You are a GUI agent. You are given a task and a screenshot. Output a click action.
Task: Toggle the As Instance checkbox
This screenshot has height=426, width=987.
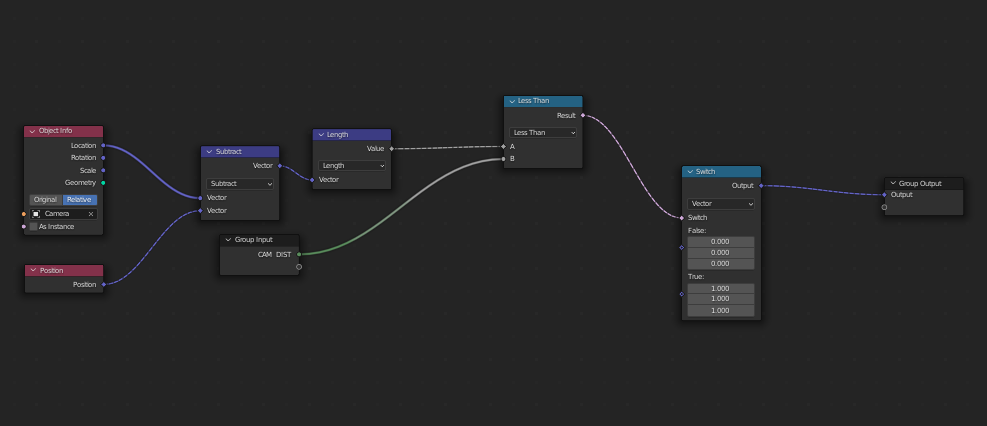[x=33, y=227]
